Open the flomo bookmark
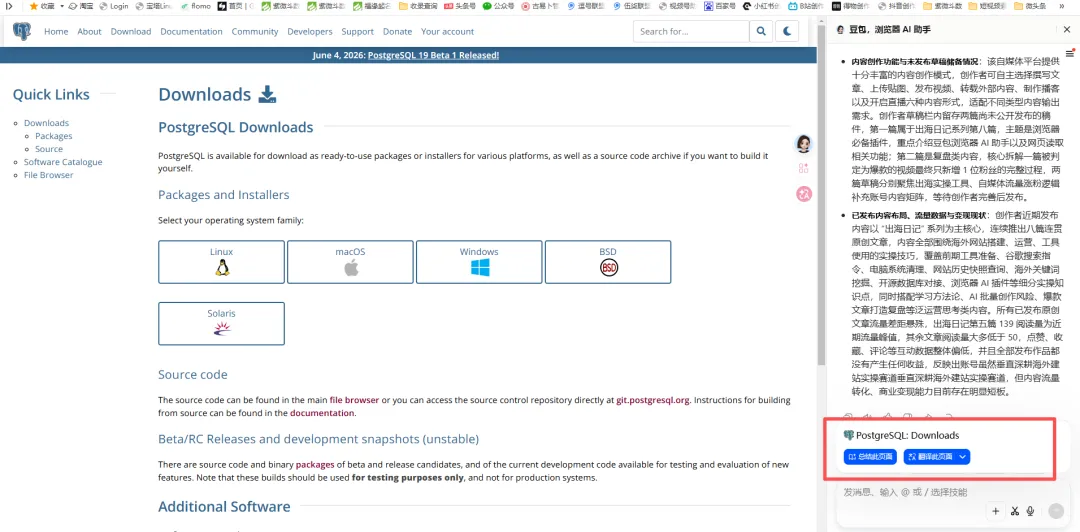The image size is (1080, 532). click(195, 6)
